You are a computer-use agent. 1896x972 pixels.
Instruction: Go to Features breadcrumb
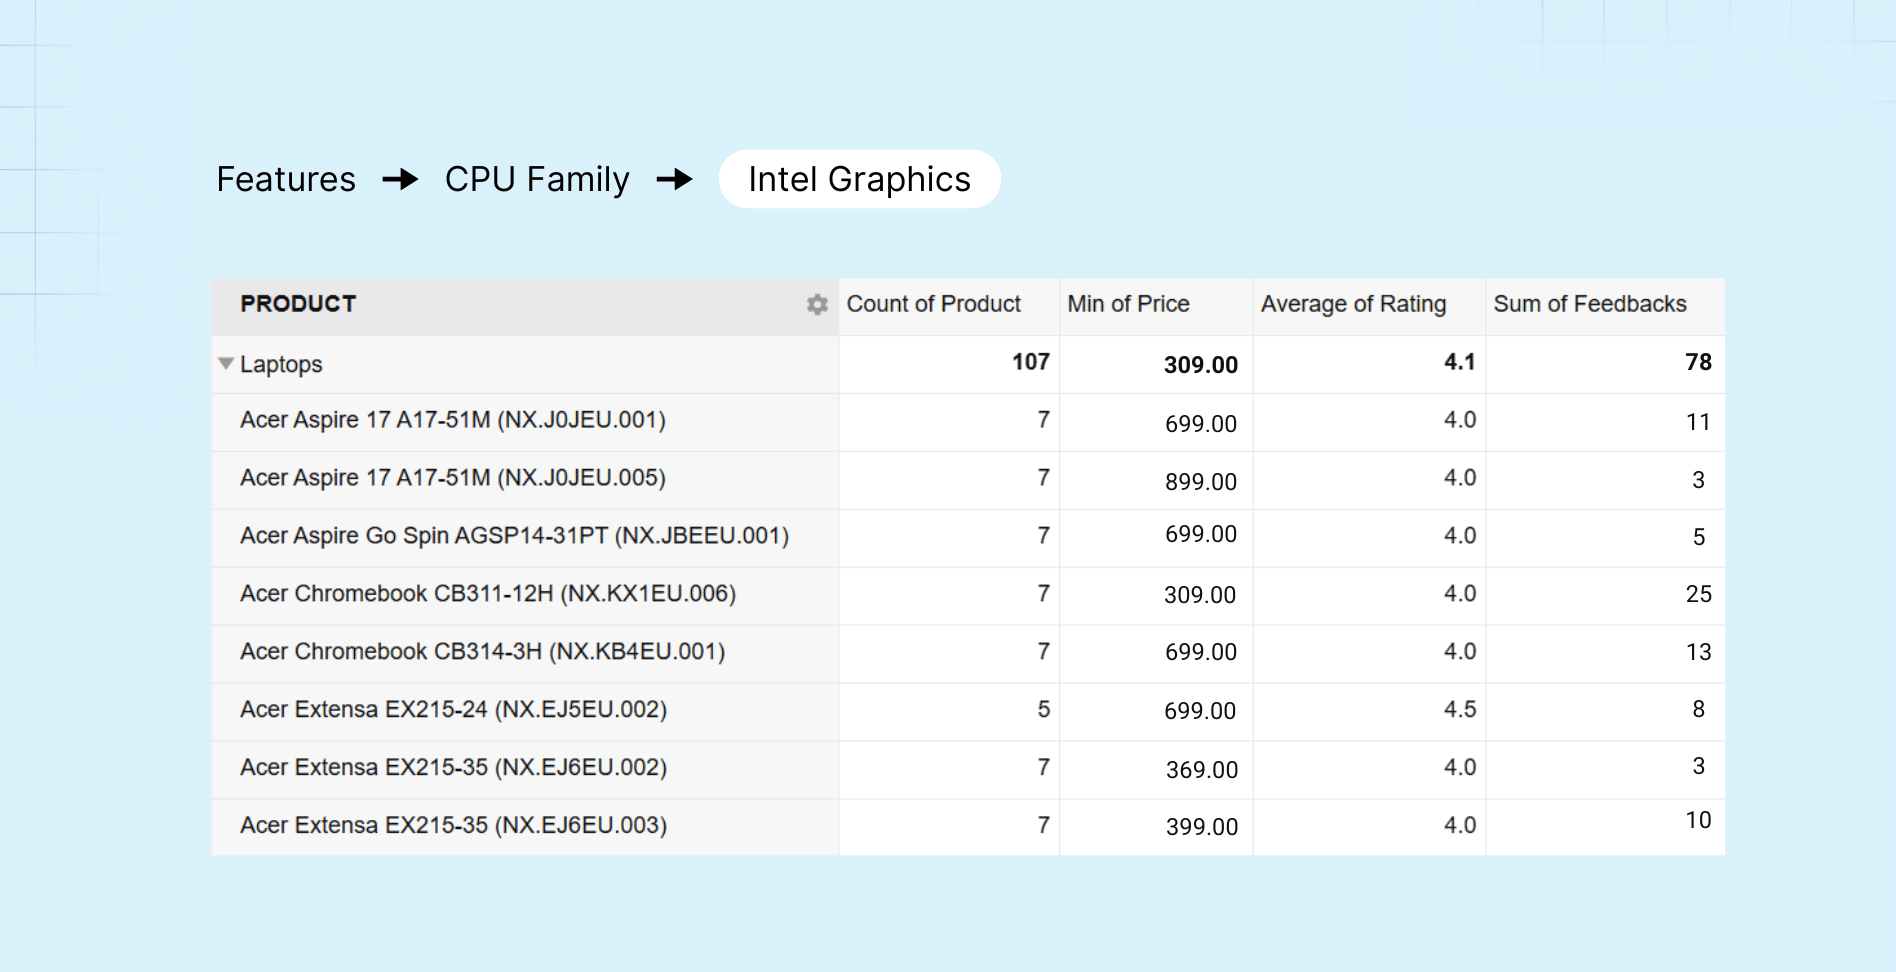pyautogui.click(x=286, y=180)
